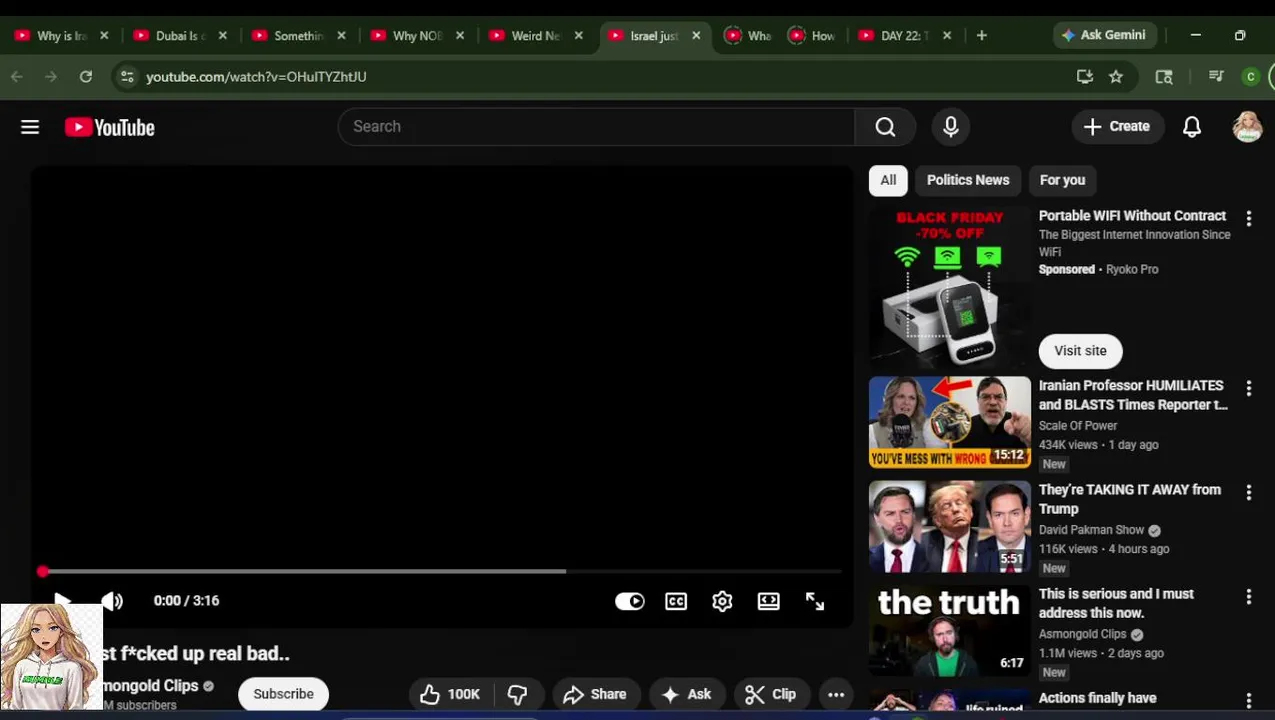1275x720 pixels.
Task: Play the video
Action: (62, 601)
